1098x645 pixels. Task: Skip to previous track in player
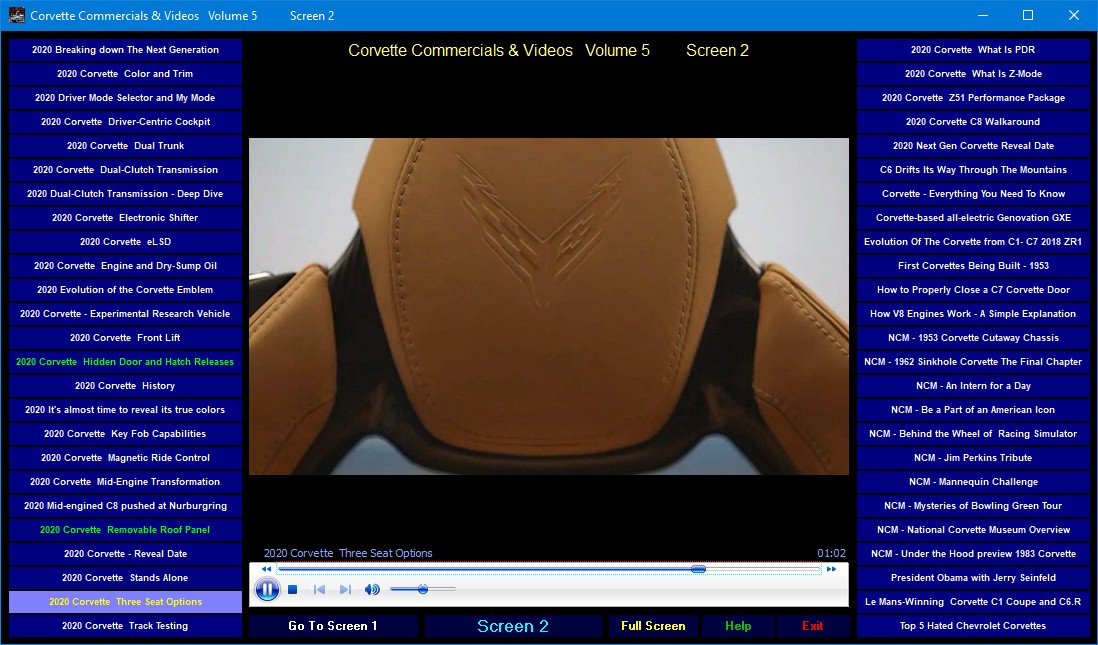(x=319, y=590)
